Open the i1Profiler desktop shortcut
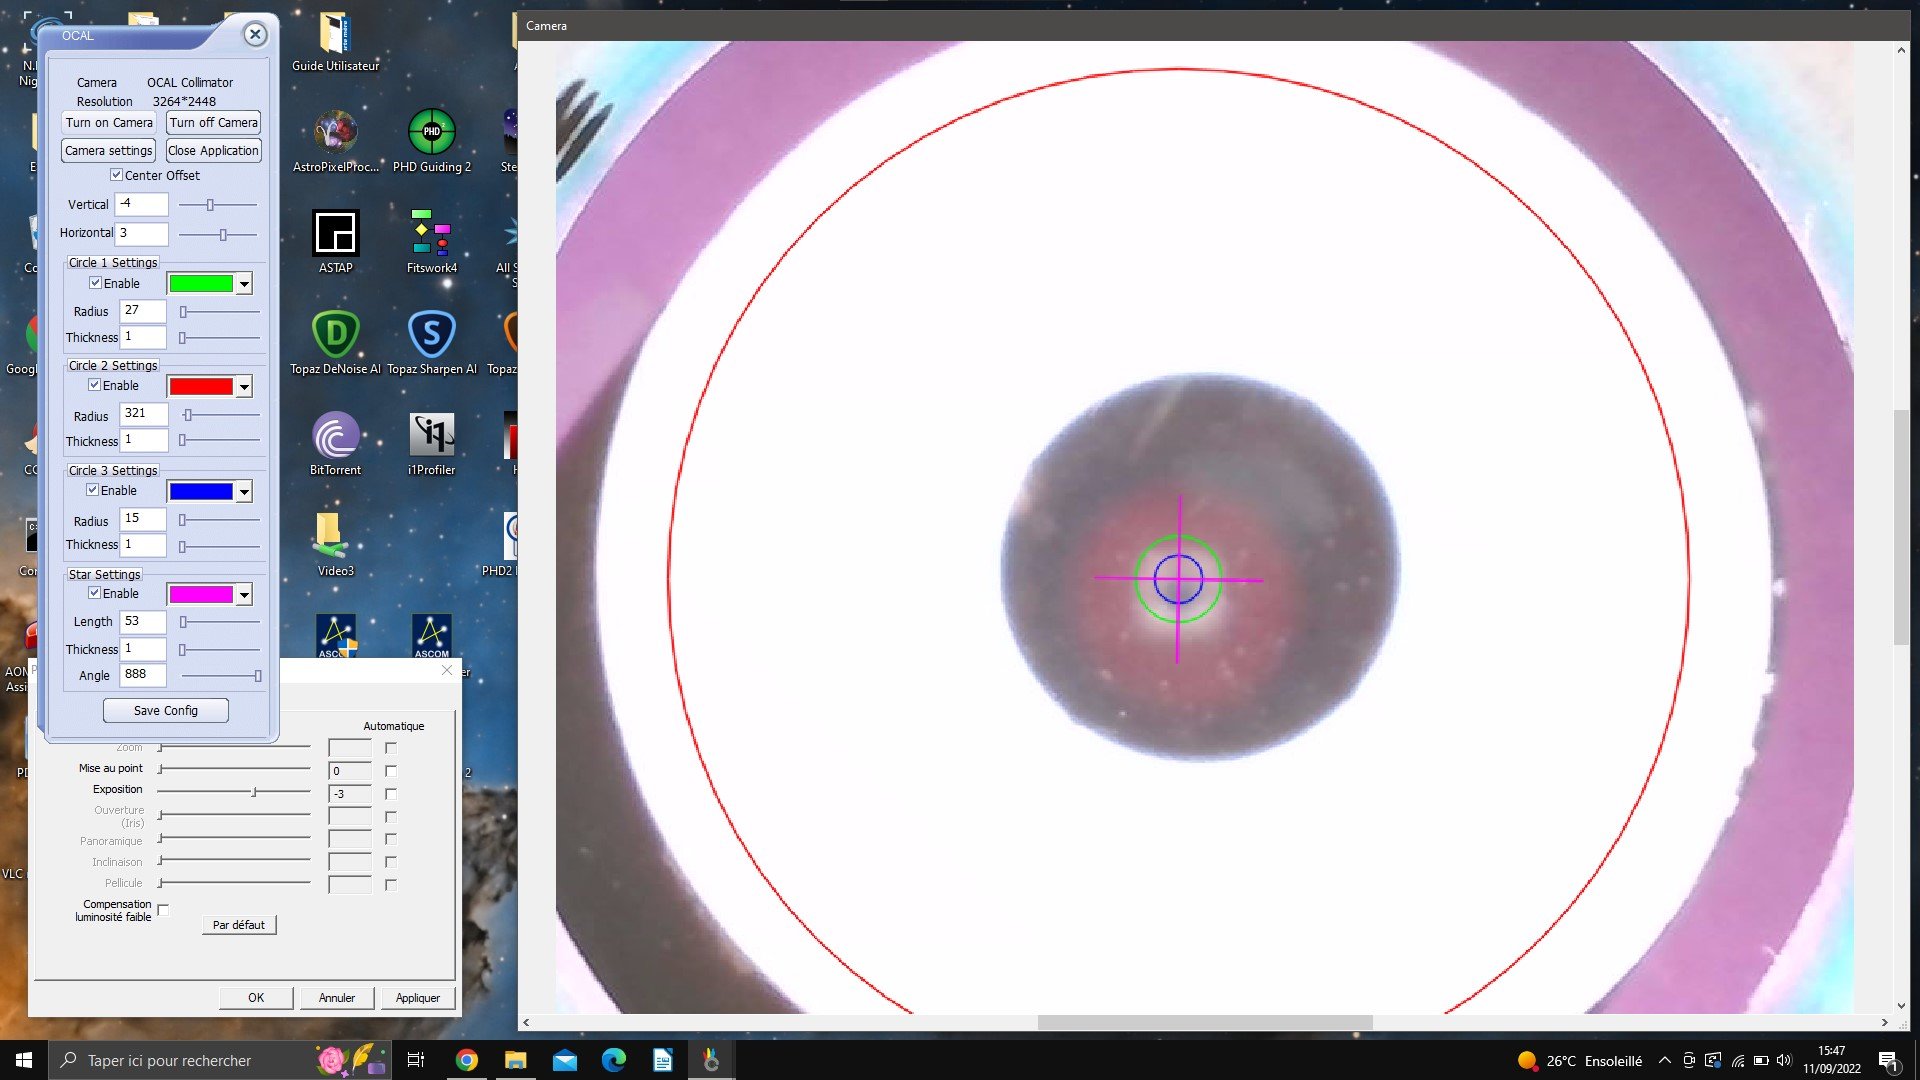1920x1080 pixels. (x=432, y=444)
